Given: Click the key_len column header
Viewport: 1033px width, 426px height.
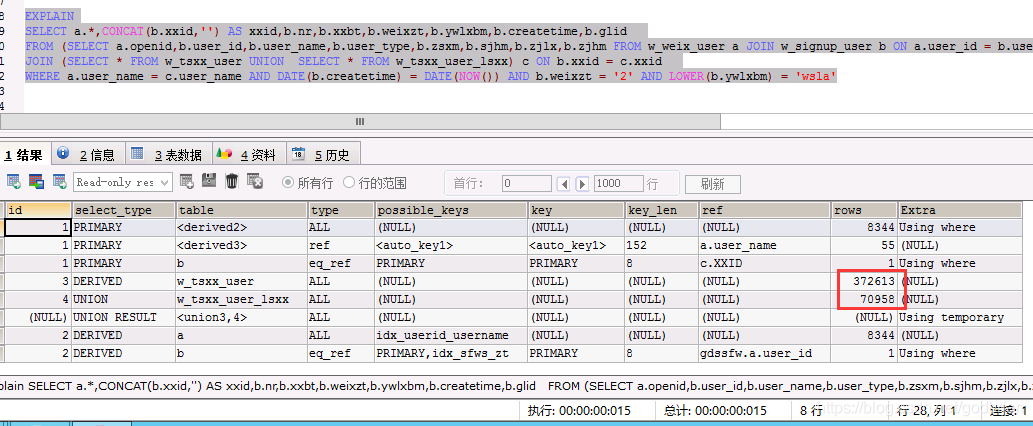Looking at the screenshot, I should point(661,210).
